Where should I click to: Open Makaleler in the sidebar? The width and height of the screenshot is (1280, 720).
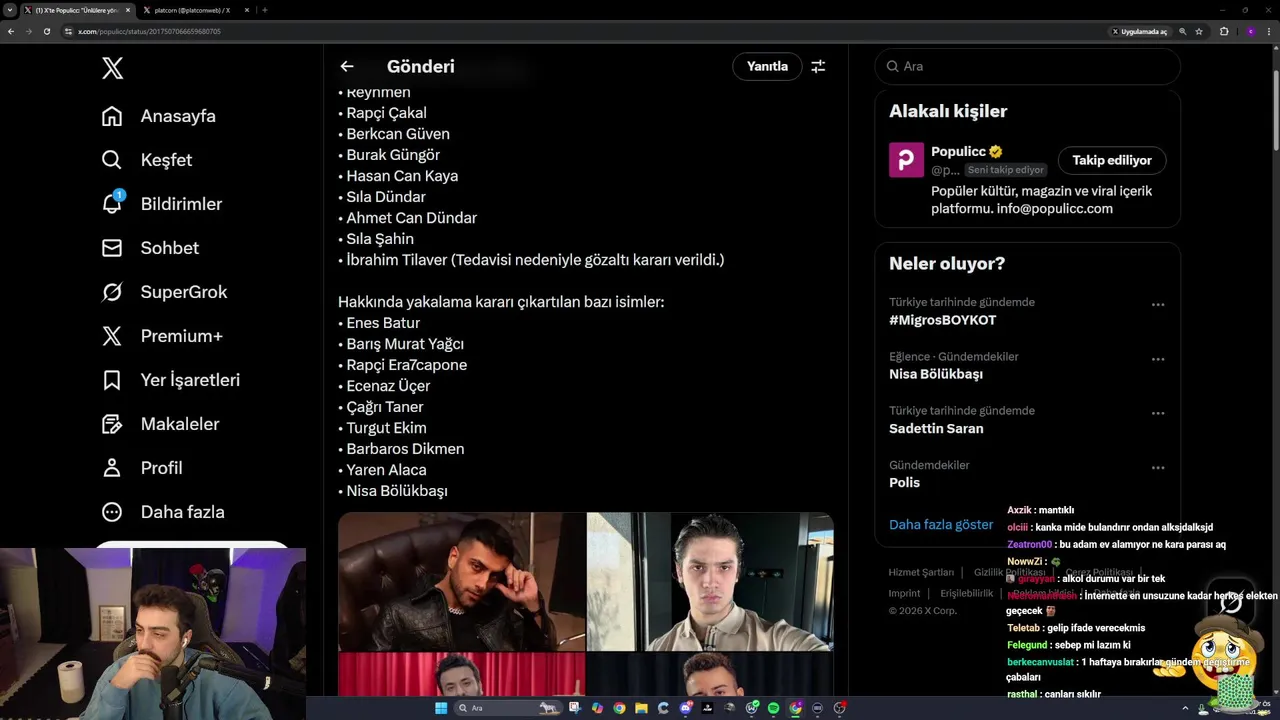click(160, 424)
